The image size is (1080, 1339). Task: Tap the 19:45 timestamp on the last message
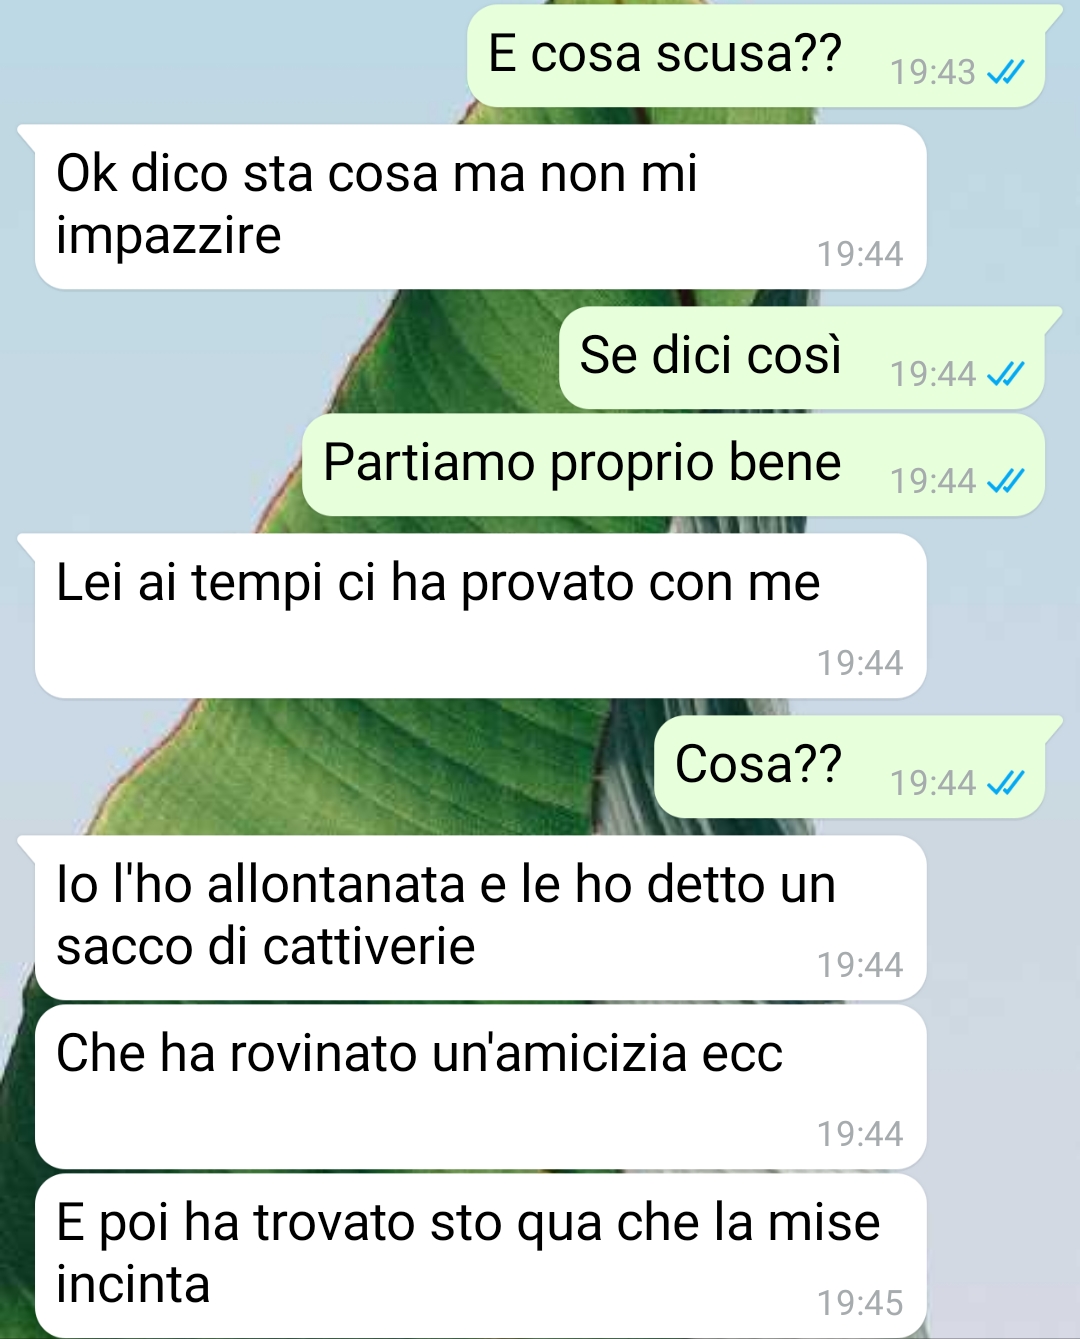tap(860, 1304)
